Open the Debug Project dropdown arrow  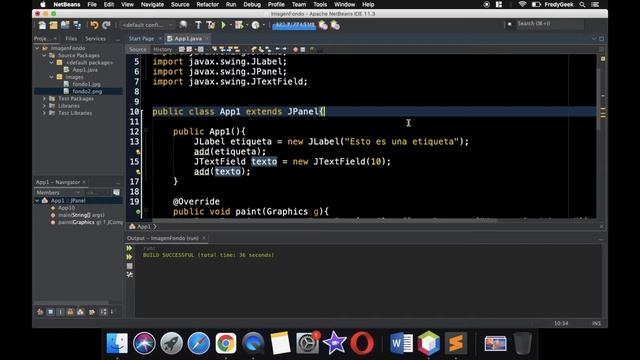[247, 25]
